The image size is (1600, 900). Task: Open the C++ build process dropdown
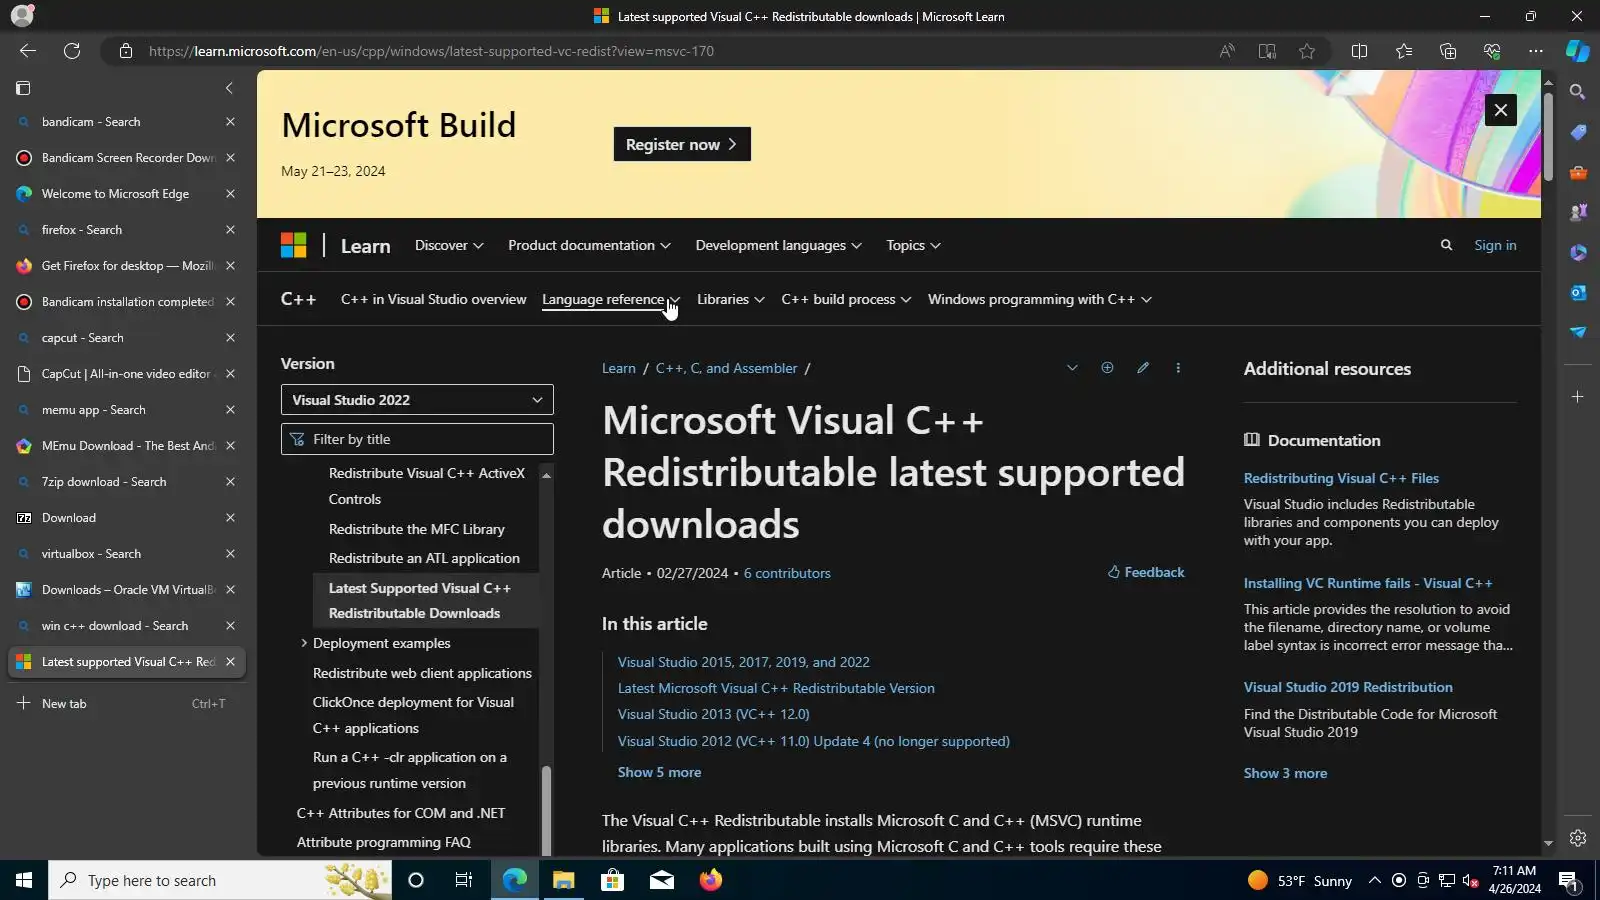click(846, 299)
